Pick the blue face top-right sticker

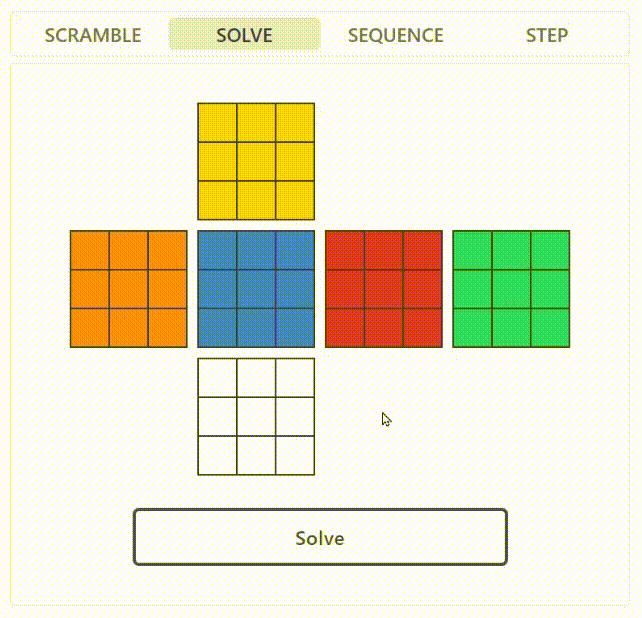pos(295,250)
